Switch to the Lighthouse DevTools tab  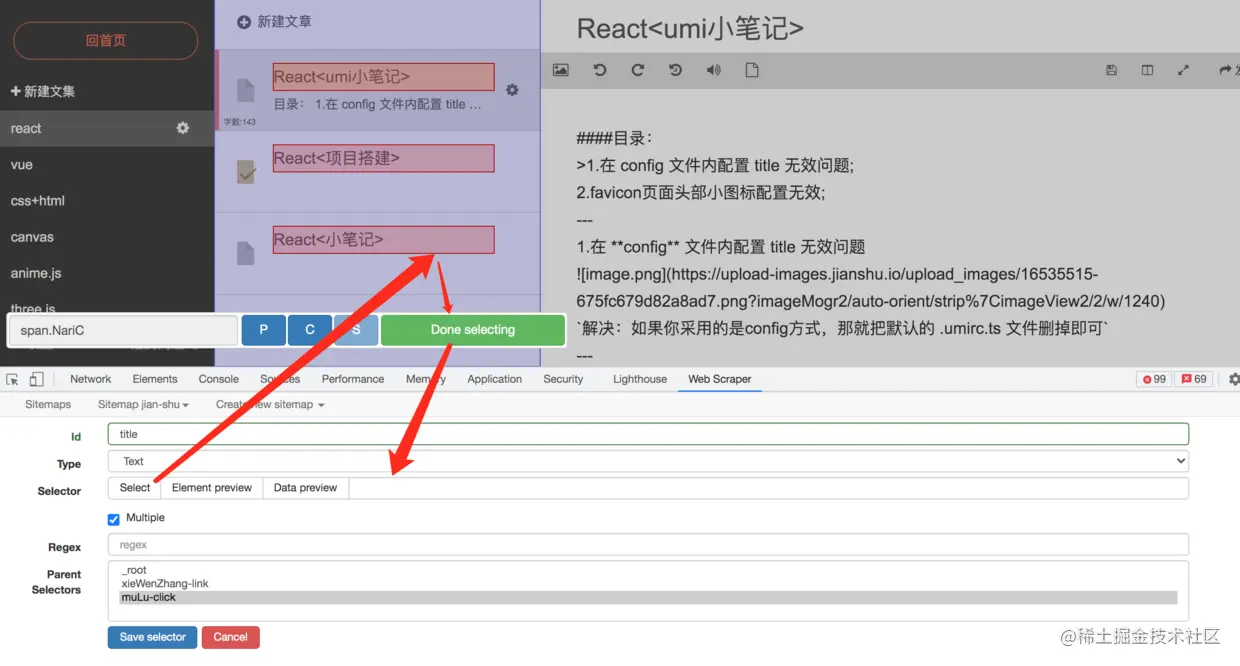[640, 379]
